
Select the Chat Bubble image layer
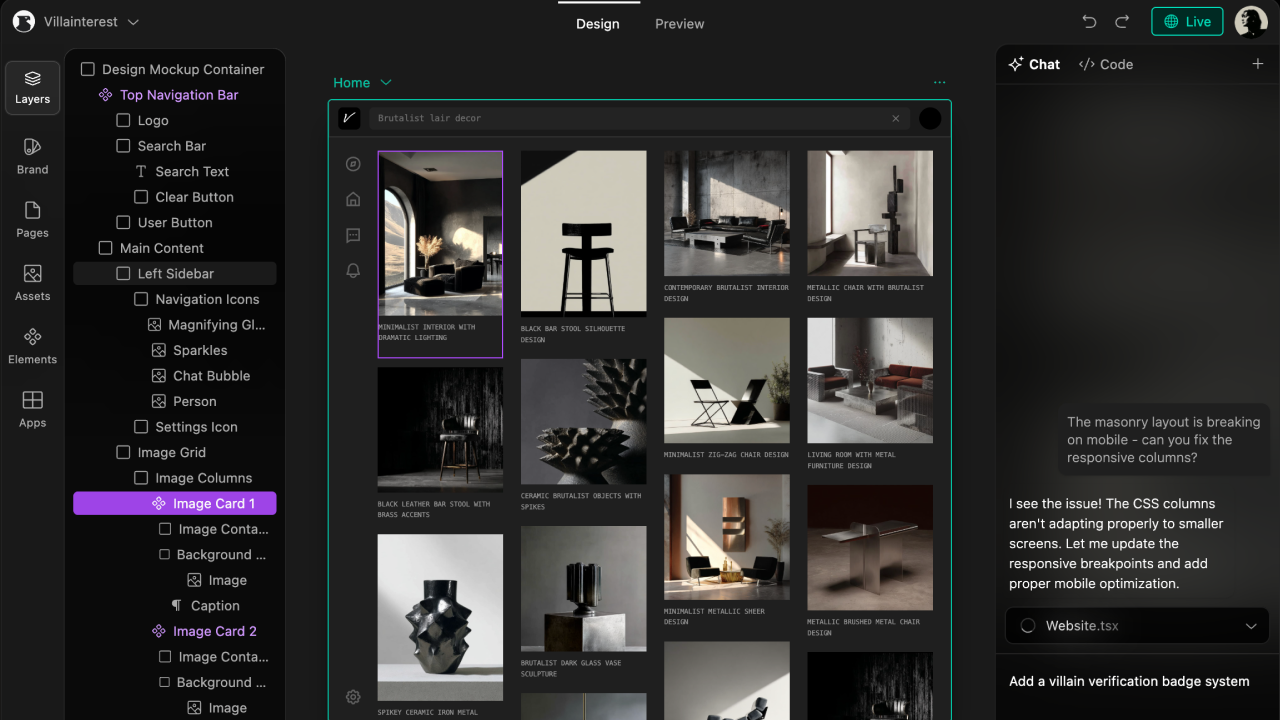click(200, 376)
